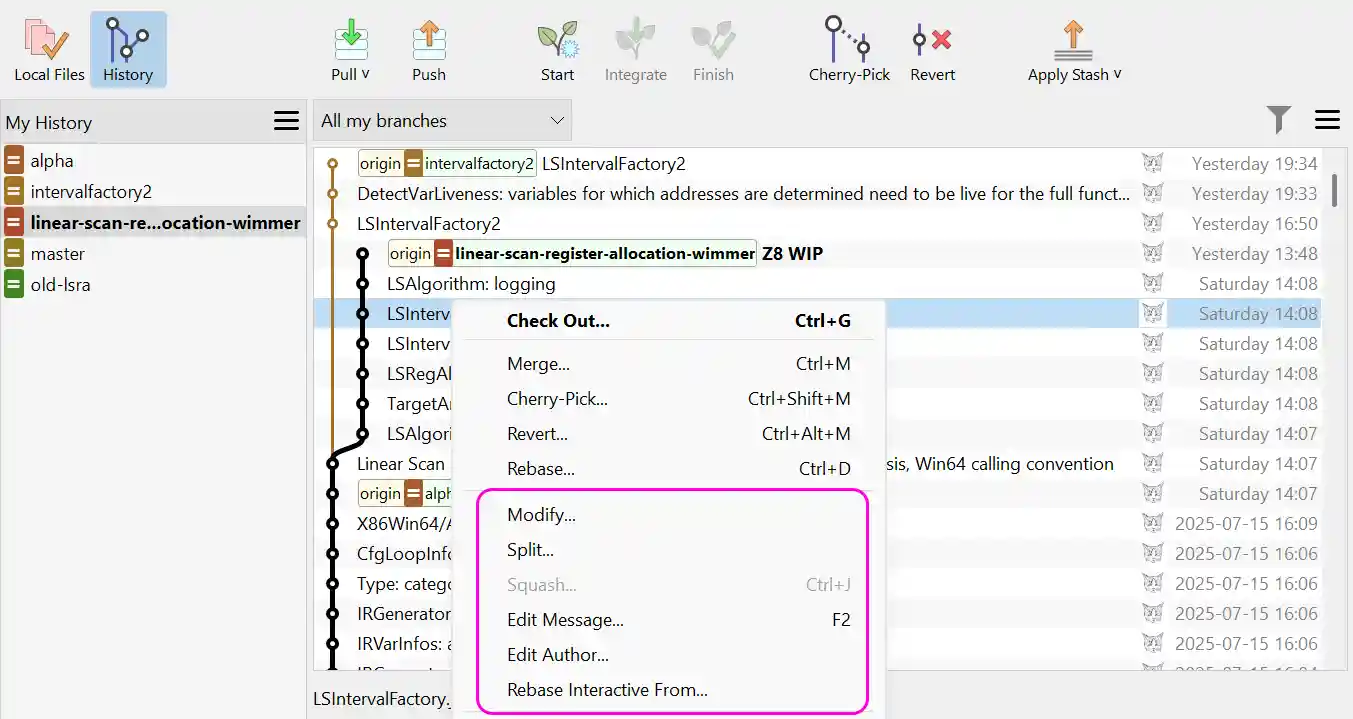The width and height of the screenshot is (1353, 719).
Task: Select Edit Message in the context menu
Action: (566, 619)
